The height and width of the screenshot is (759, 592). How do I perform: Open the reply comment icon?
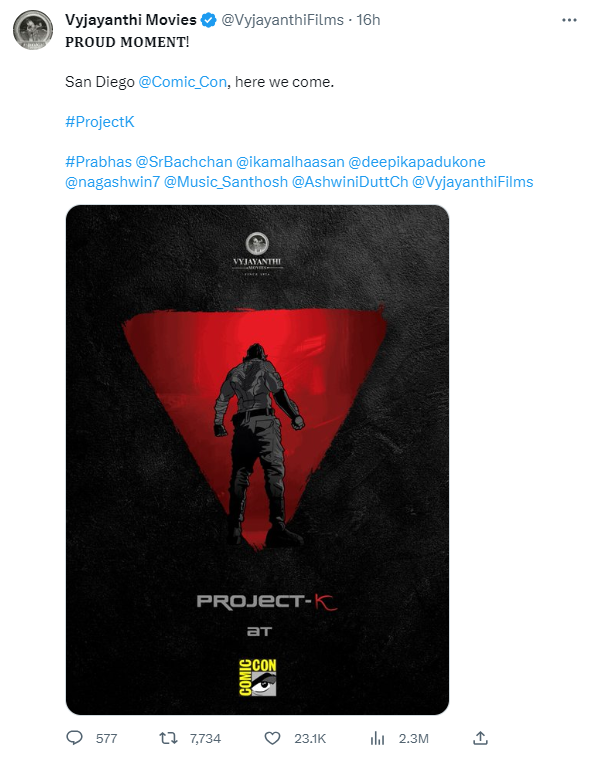[75, 738]
